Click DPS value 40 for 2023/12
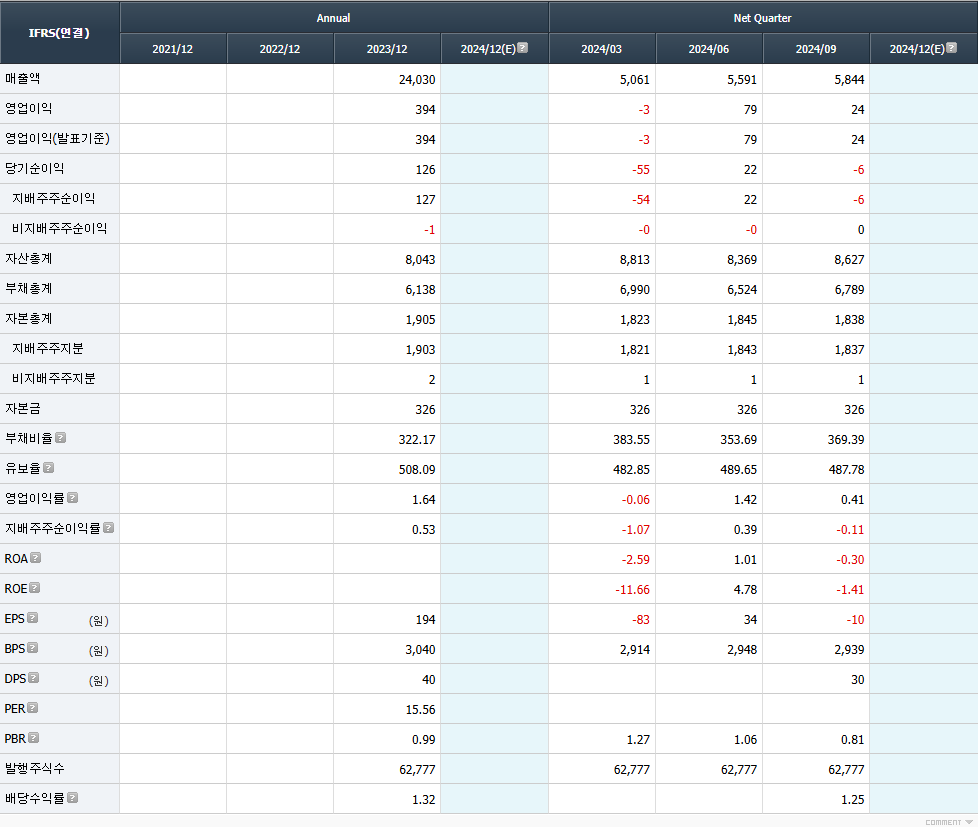The image size is (979, 827). click(x=428, y=679)
